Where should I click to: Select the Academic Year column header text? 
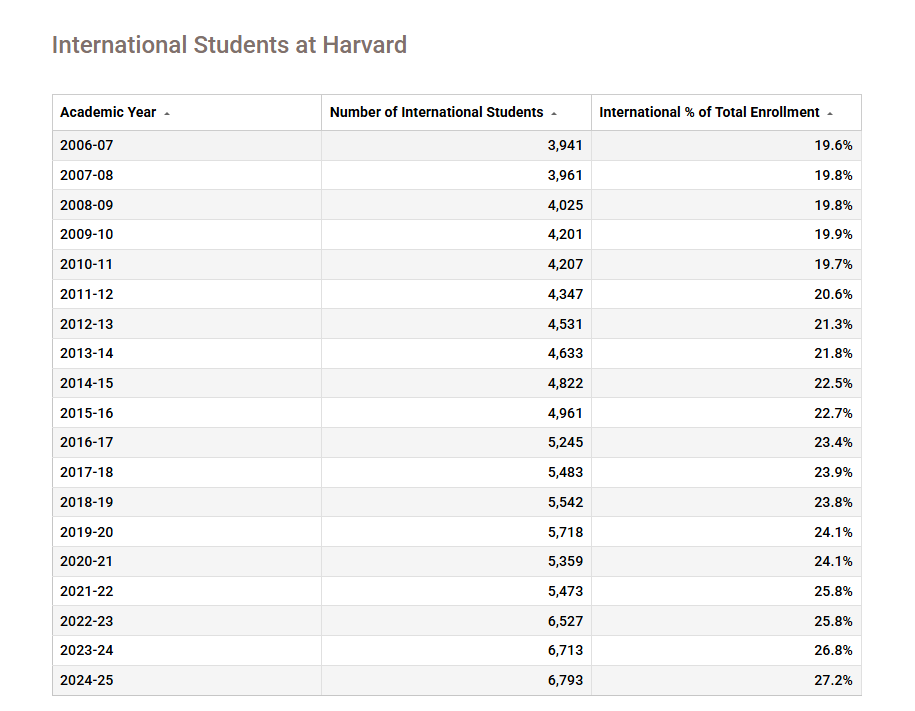tap(108, 112)
